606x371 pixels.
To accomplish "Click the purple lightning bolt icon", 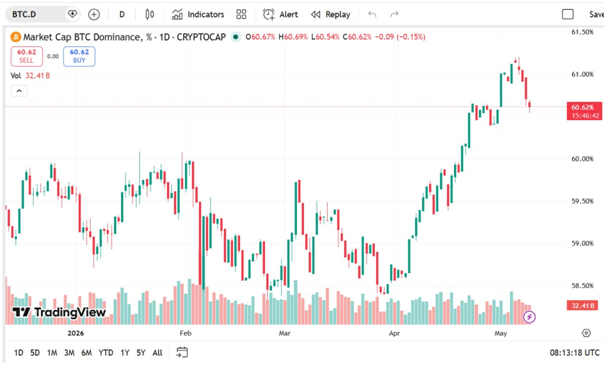I will pos(529,317).
